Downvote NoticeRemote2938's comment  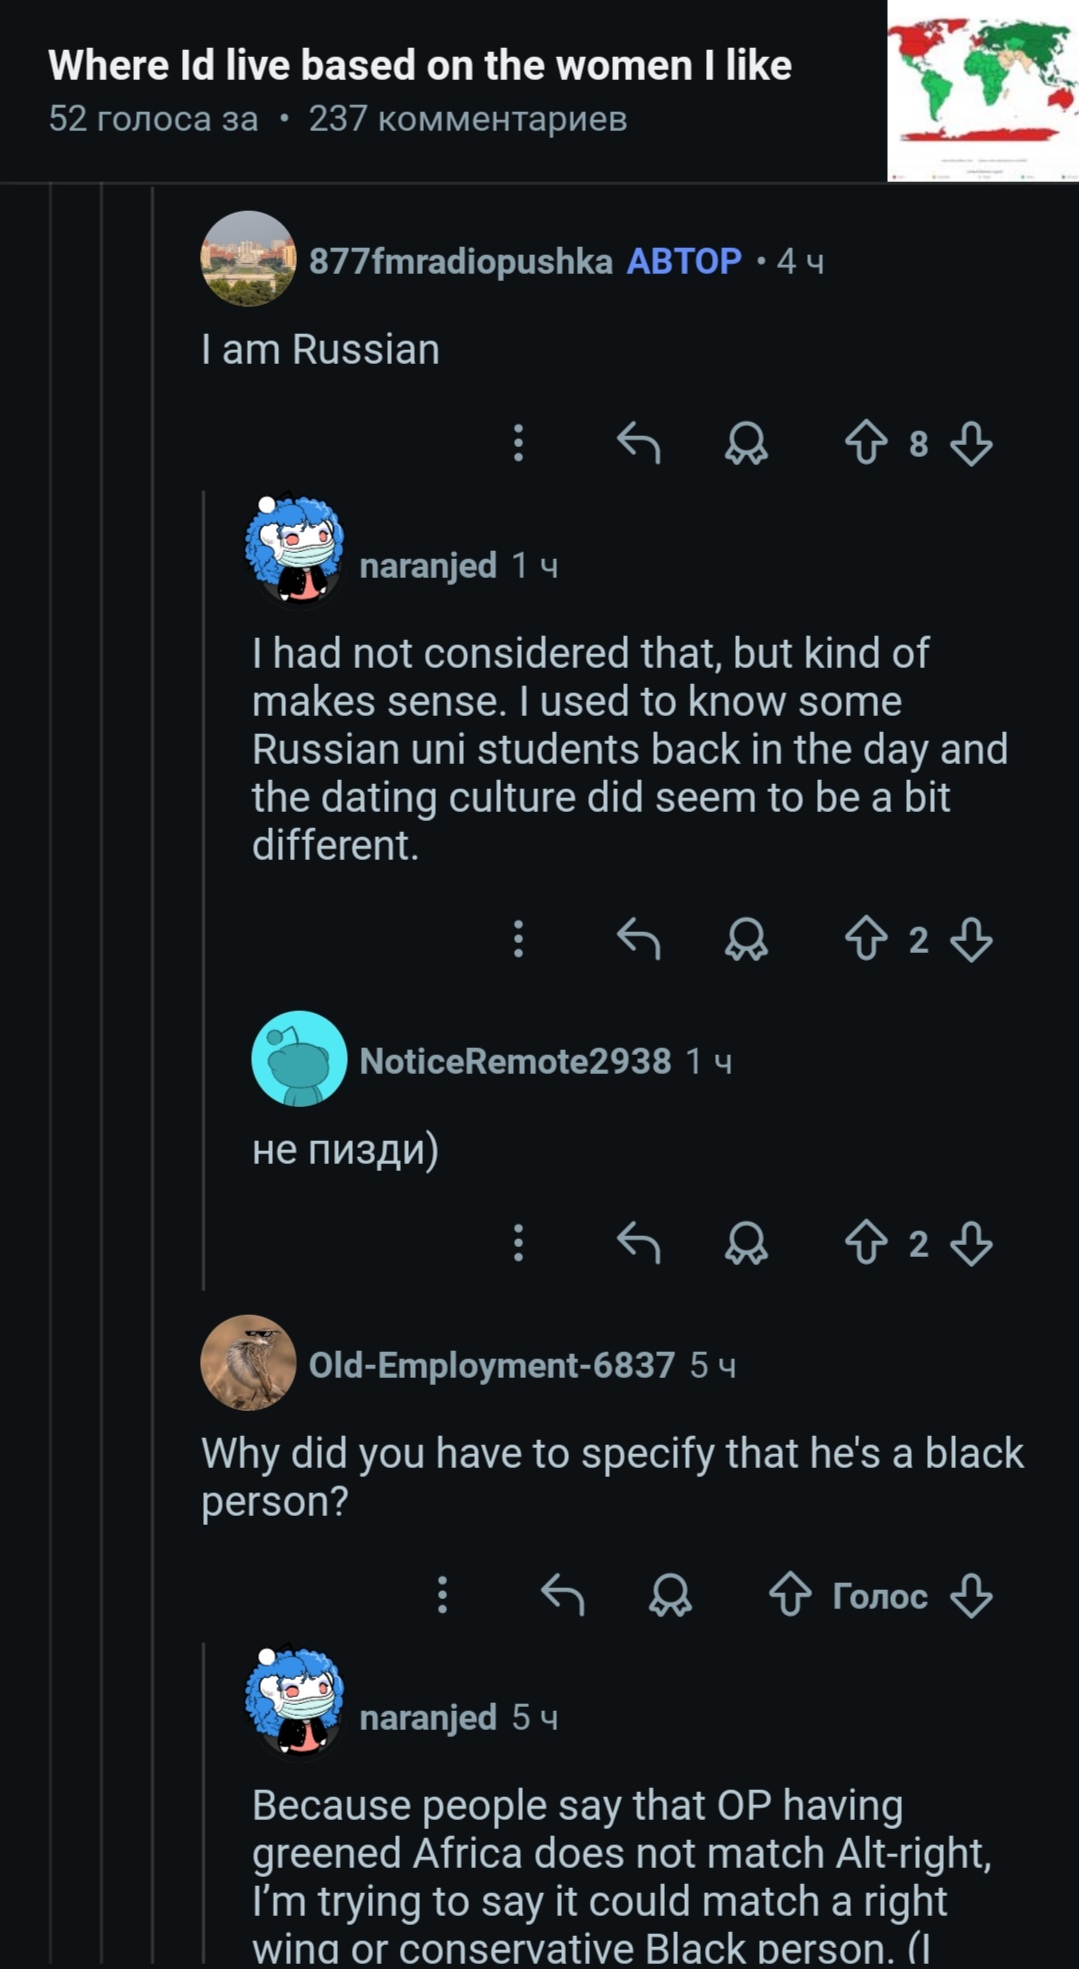coord(971,1243)
